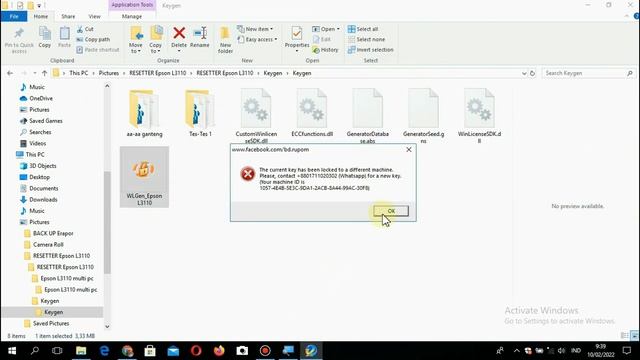Open the address bar history dropdown
640x360 pixels.
524,73
